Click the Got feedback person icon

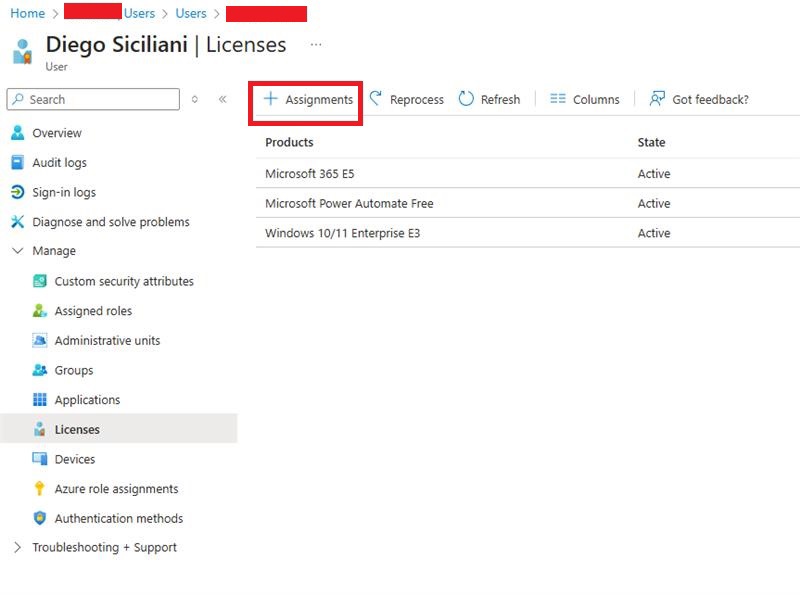(x=657, y=98)
